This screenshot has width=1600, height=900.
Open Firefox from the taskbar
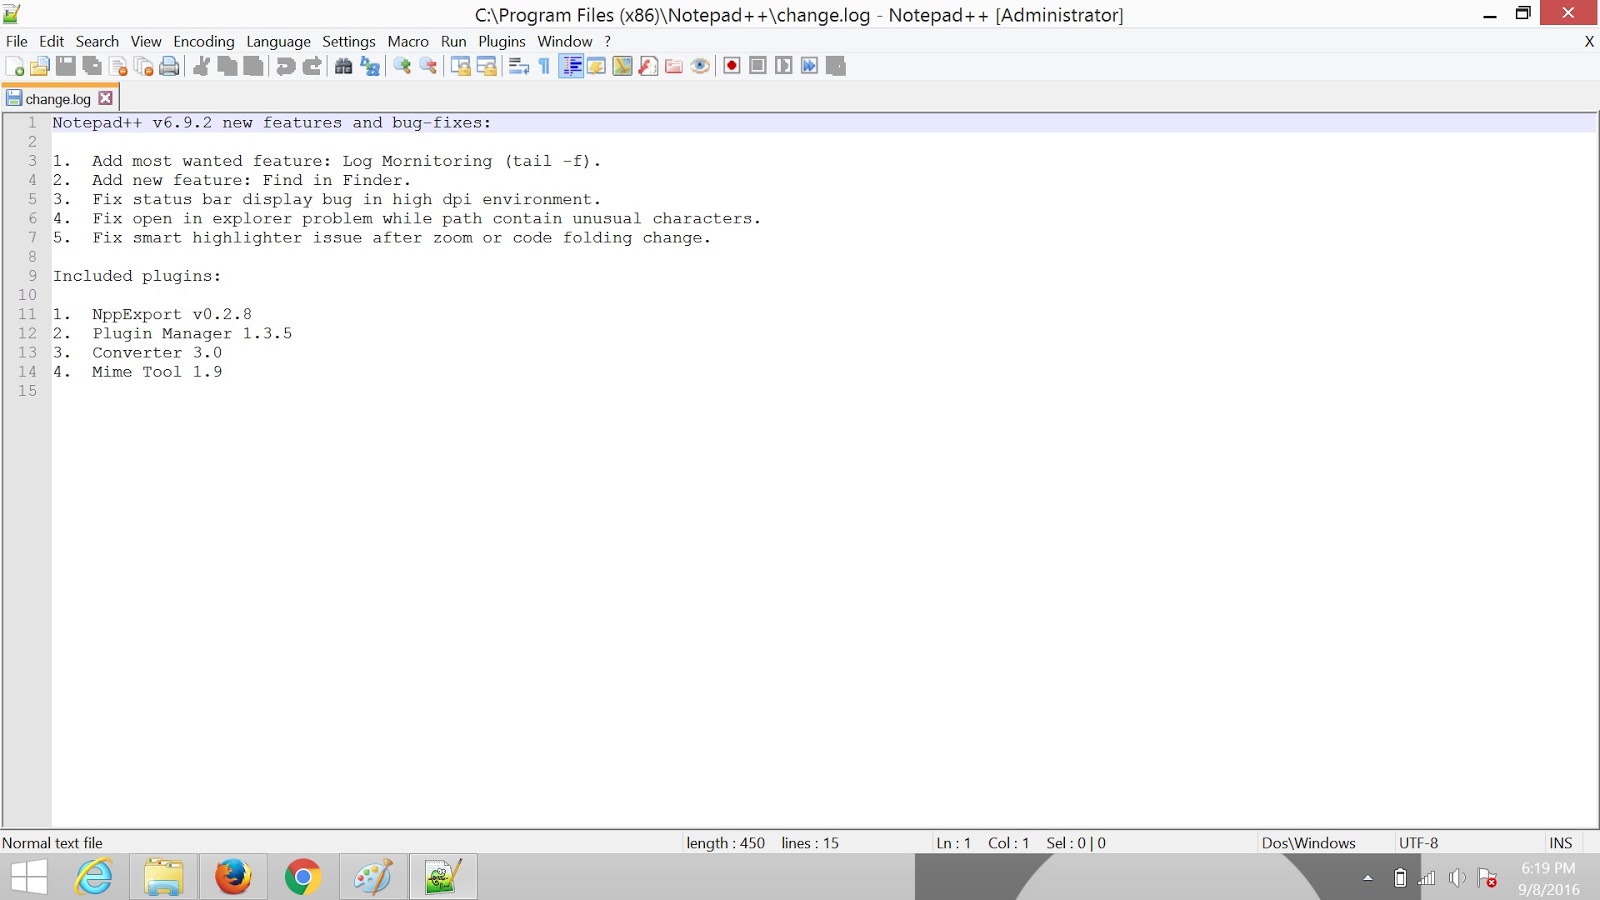pos(233,877)
